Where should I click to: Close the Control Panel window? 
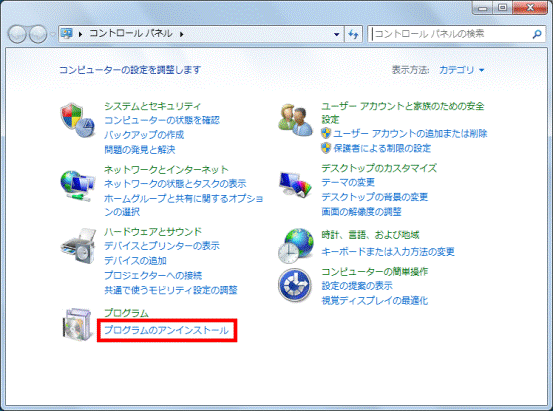[530, 8]
